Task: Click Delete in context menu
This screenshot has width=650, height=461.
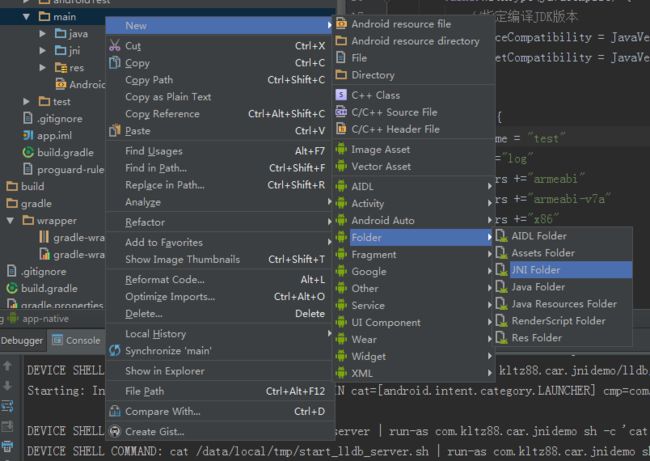Action: [220, 313]
